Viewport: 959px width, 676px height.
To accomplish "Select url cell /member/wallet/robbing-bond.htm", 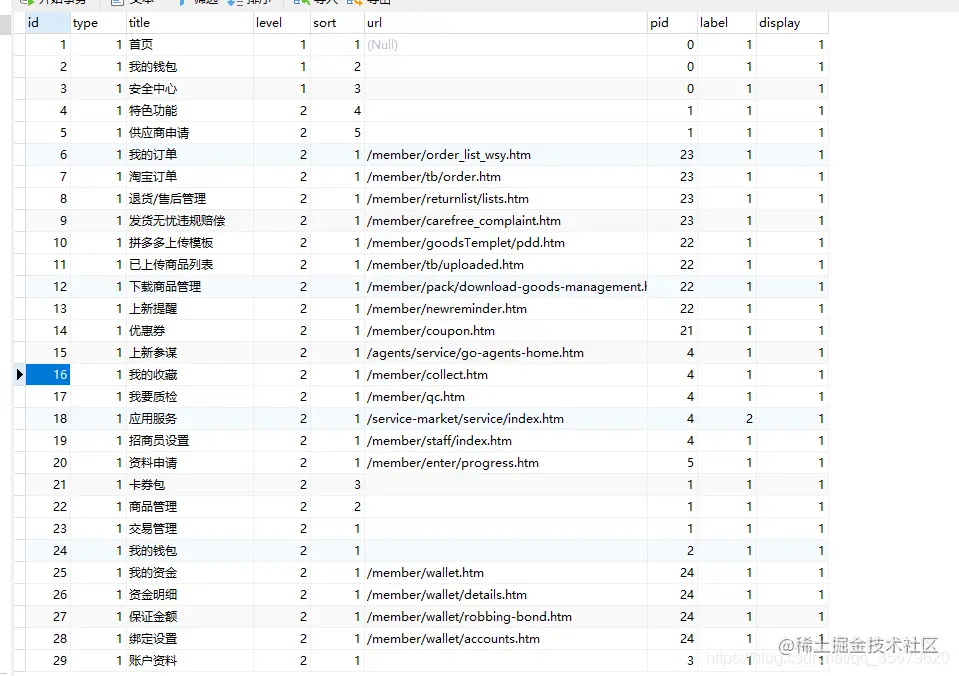I will pos(506,617).
